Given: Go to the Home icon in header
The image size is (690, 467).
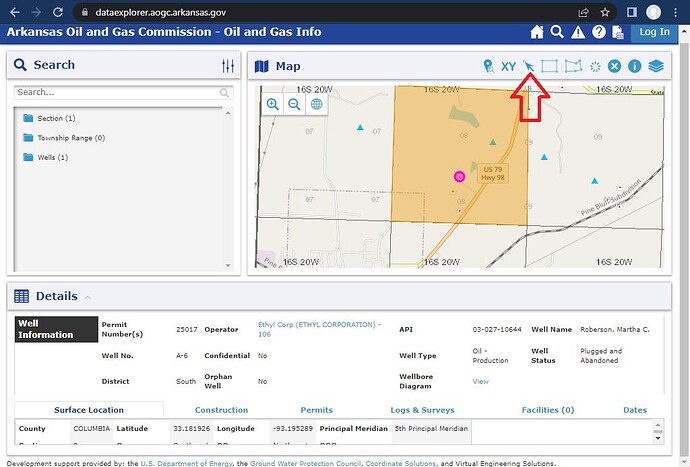Looking at the screenshot, I should [x=537, y=32].
